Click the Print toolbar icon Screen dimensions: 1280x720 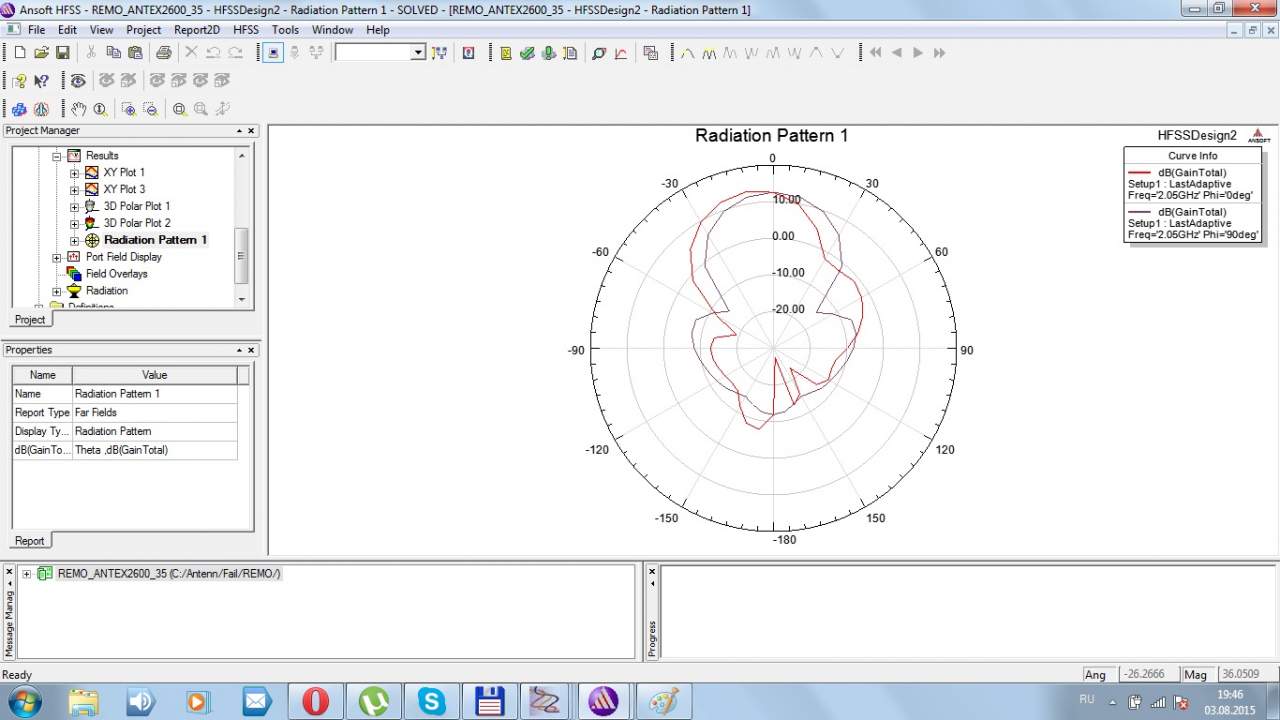click(163, 53)
